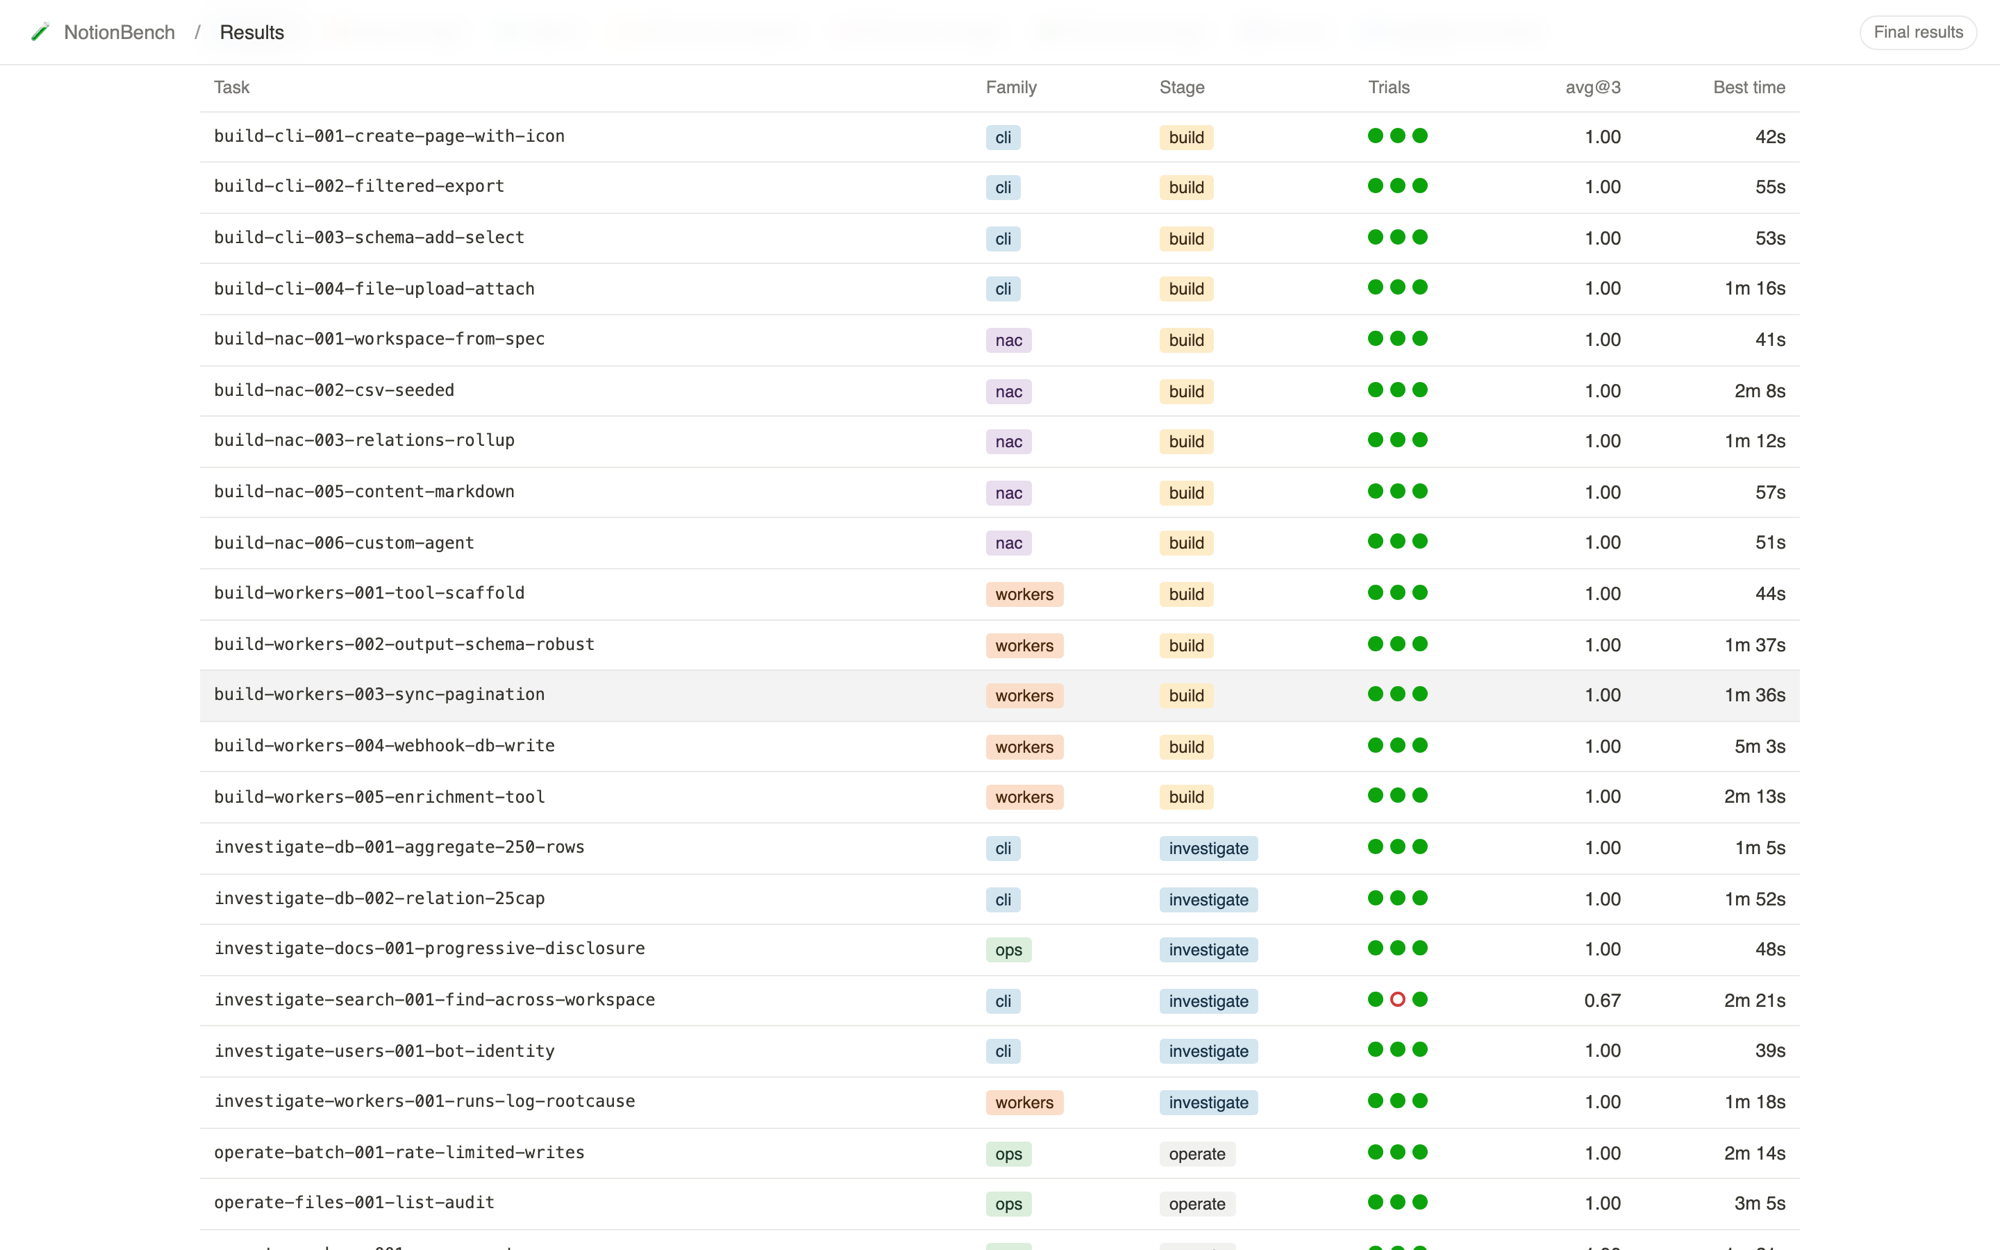Click build stage tag on build-workers-005-enrichment-tool
This screenshot has width=2000, height=1250.
(x=1186, y=797)
